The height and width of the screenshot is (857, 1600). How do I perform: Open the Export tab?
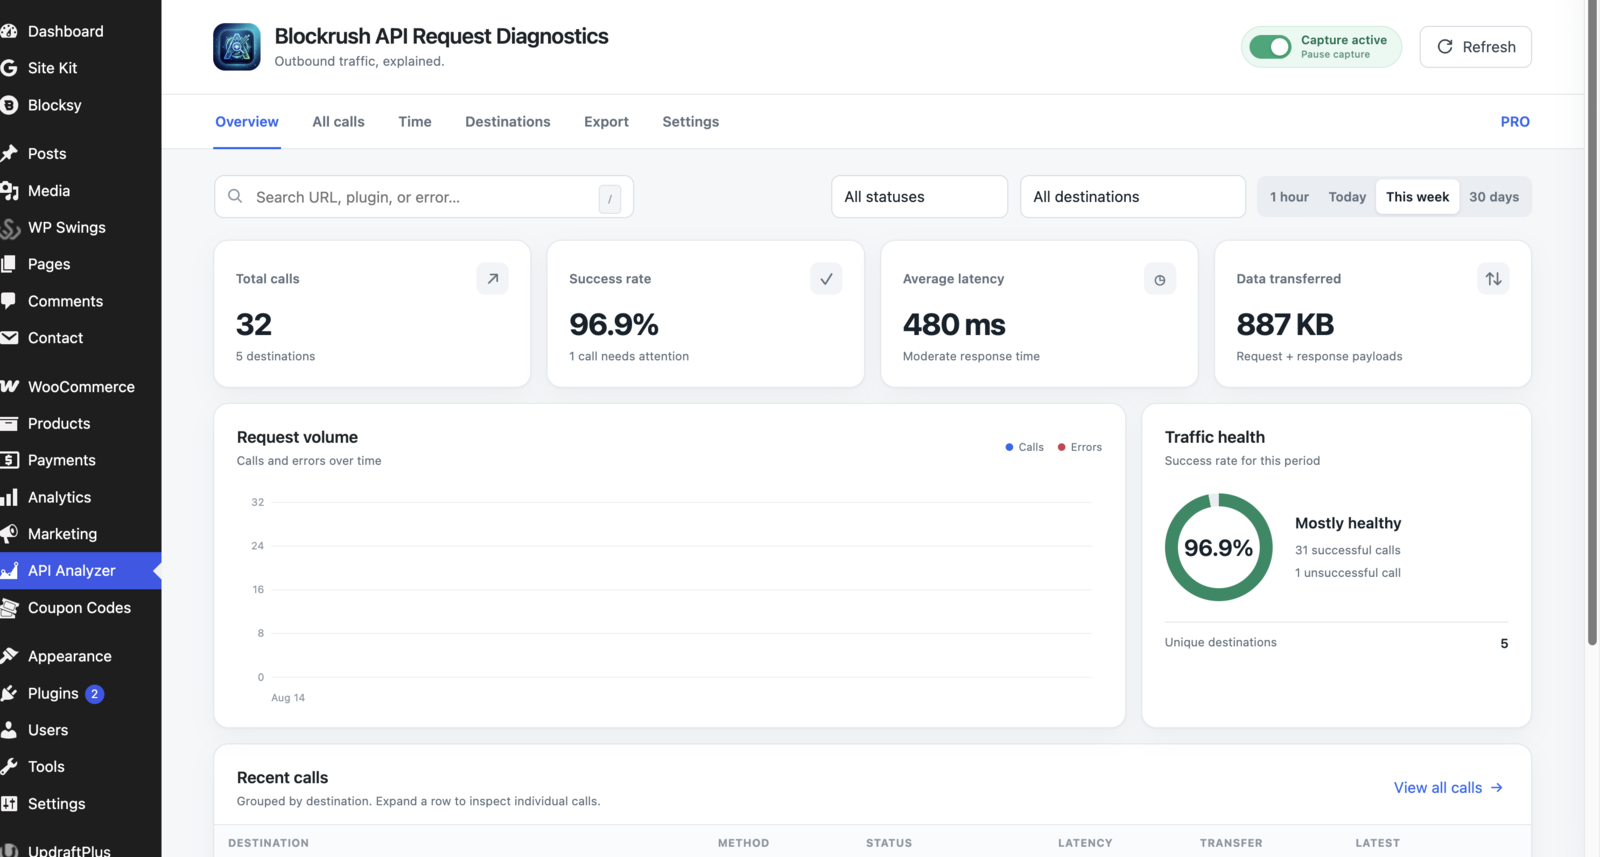point(606,122)
